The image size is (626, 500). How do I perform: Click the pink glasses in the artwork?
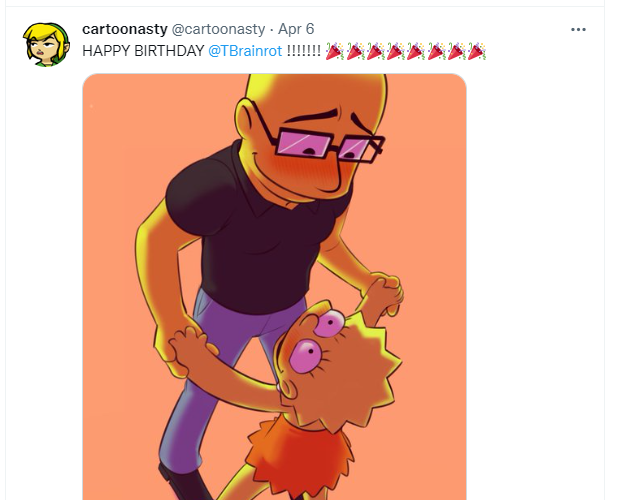click(329, 146)
